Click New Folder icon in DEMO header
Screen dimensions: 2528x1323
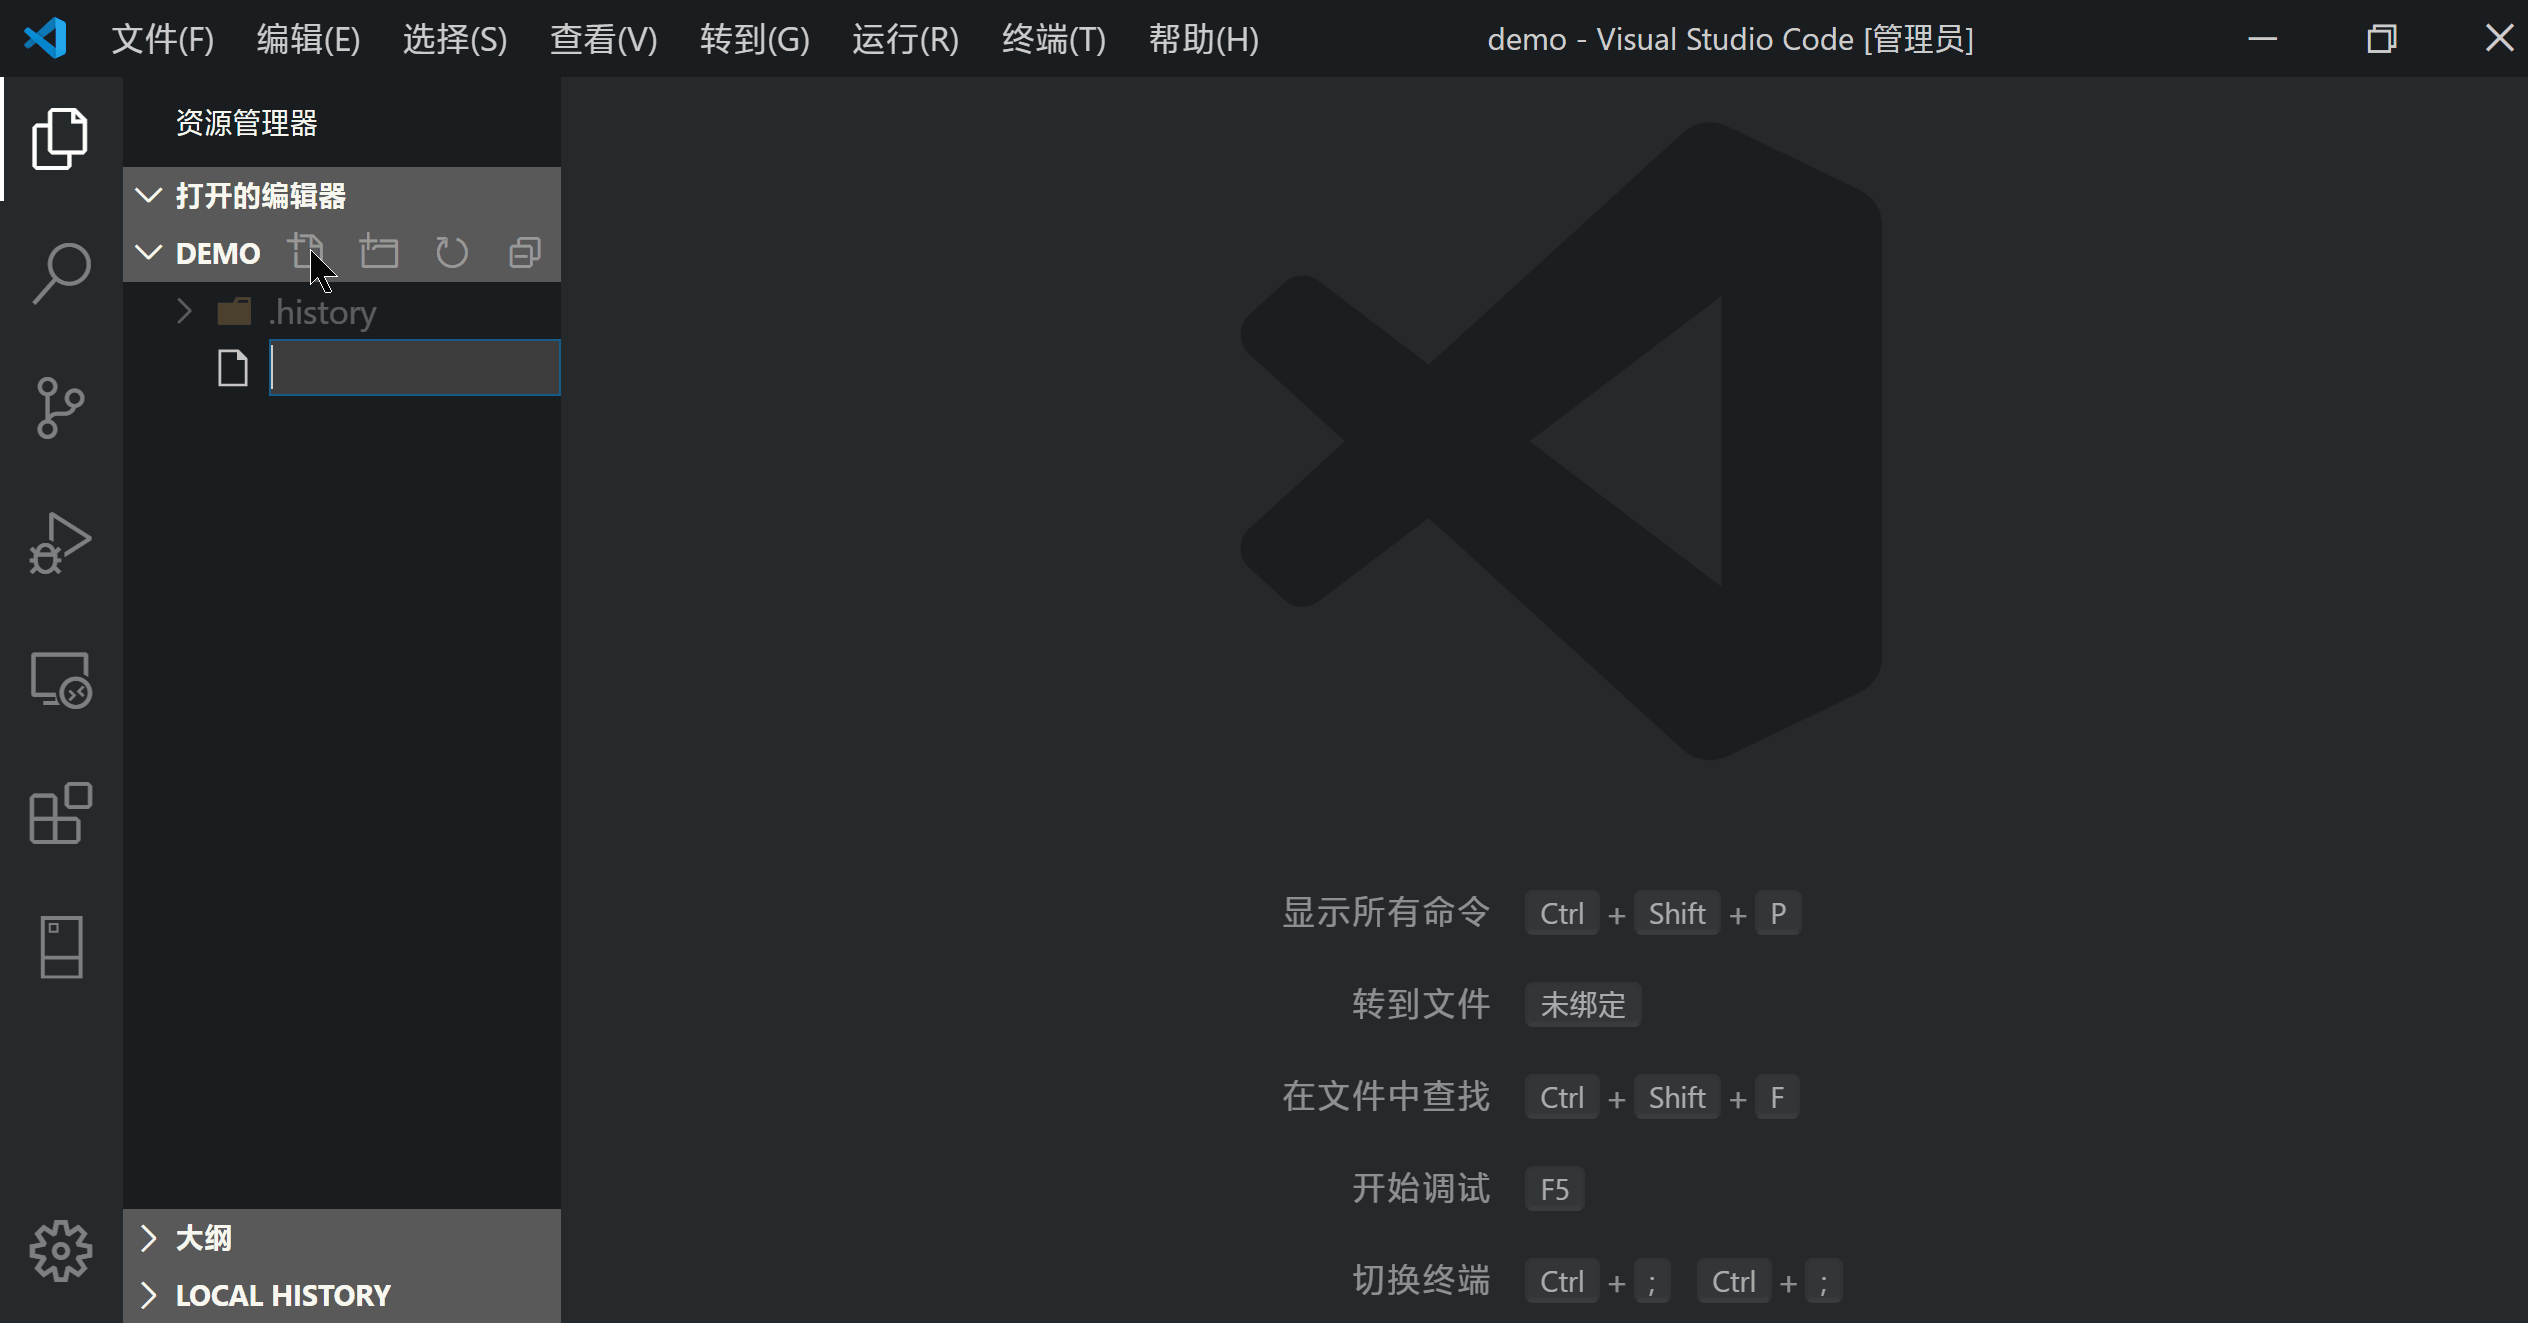pyautogui.click(x=379, y=252)
